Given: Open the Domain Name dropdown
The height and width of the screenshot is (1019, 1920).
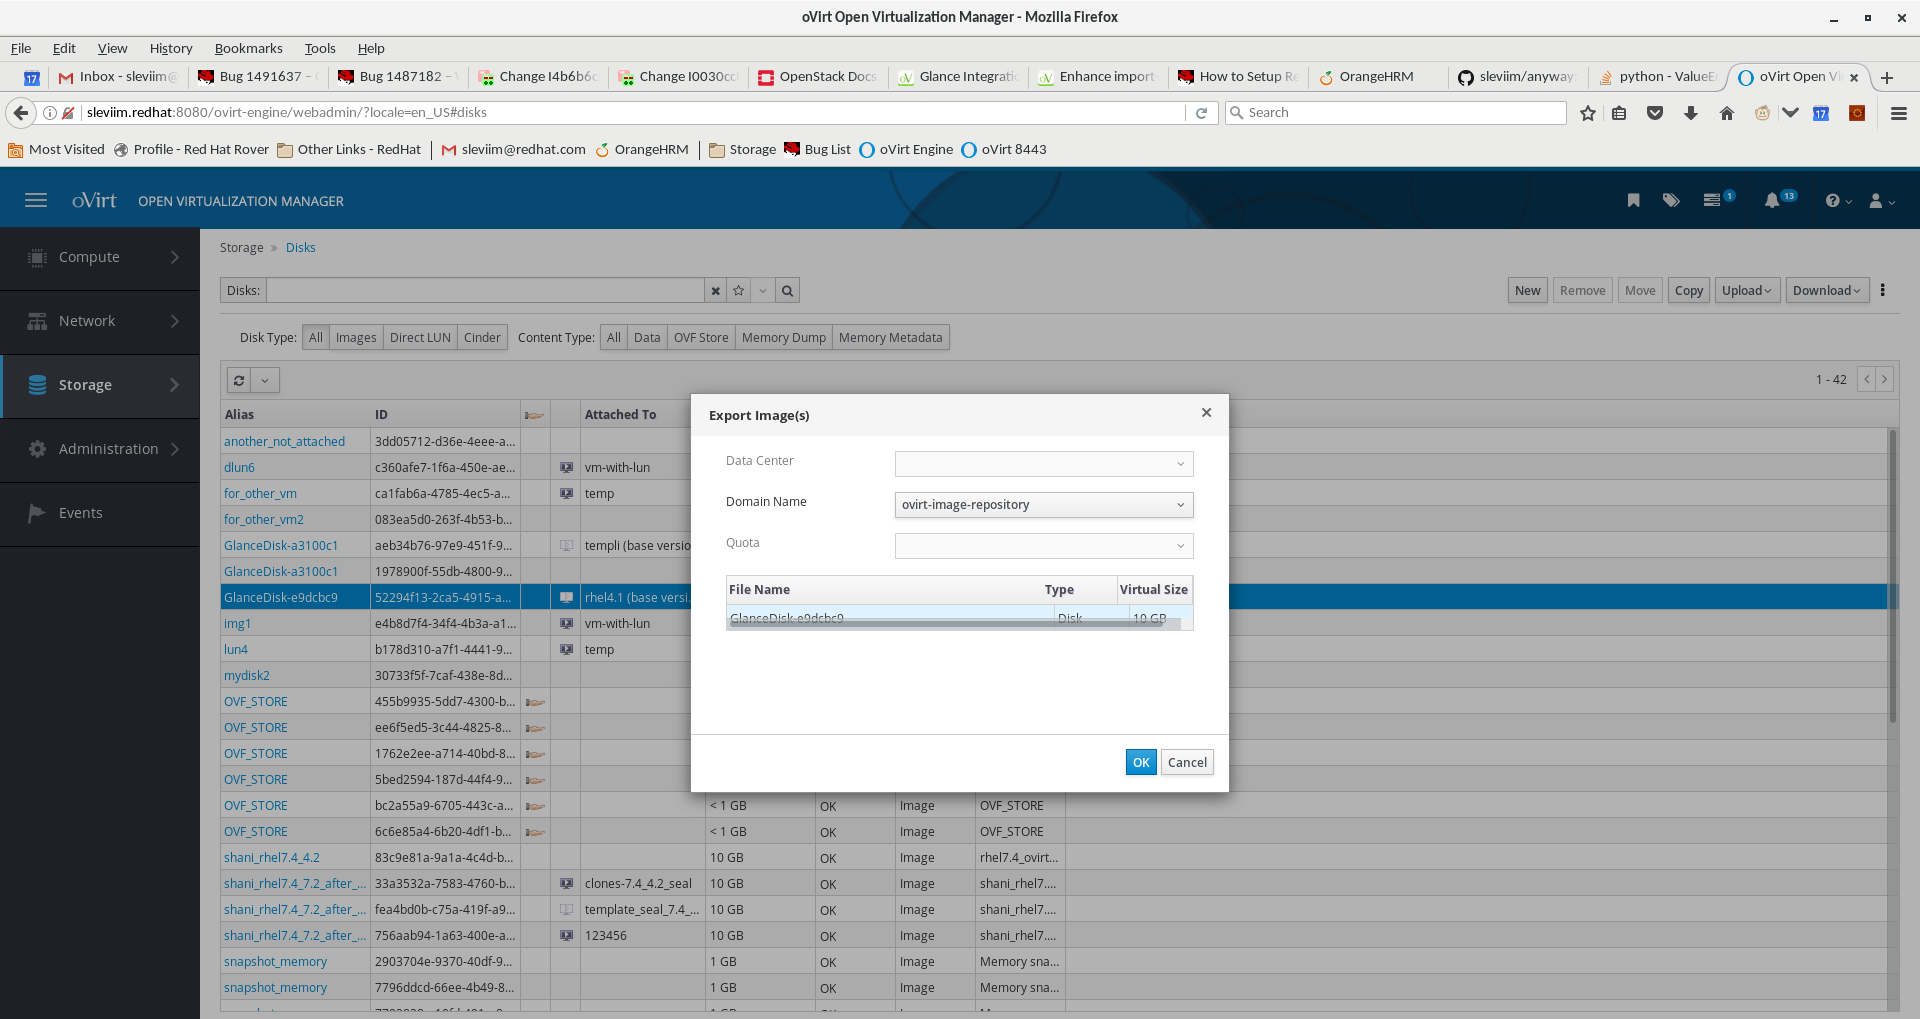Looking at the screenshot, I should pos(1043,505).
